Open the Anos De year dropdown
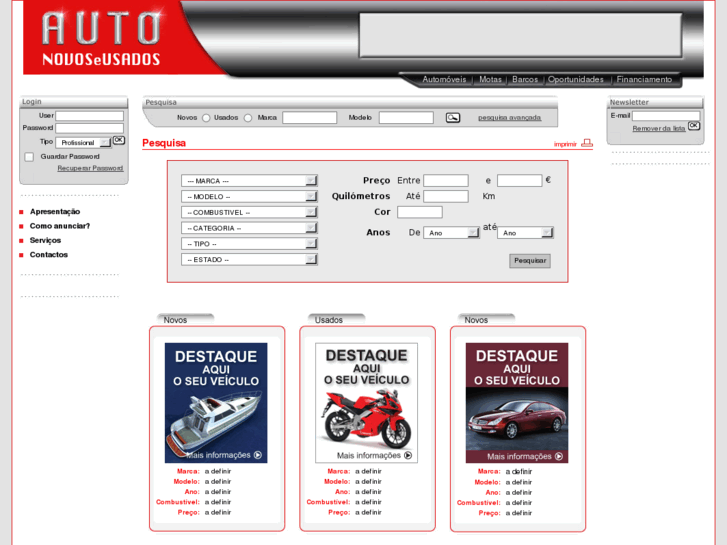Viewport: 727px width, 545px height. point(451,233)
